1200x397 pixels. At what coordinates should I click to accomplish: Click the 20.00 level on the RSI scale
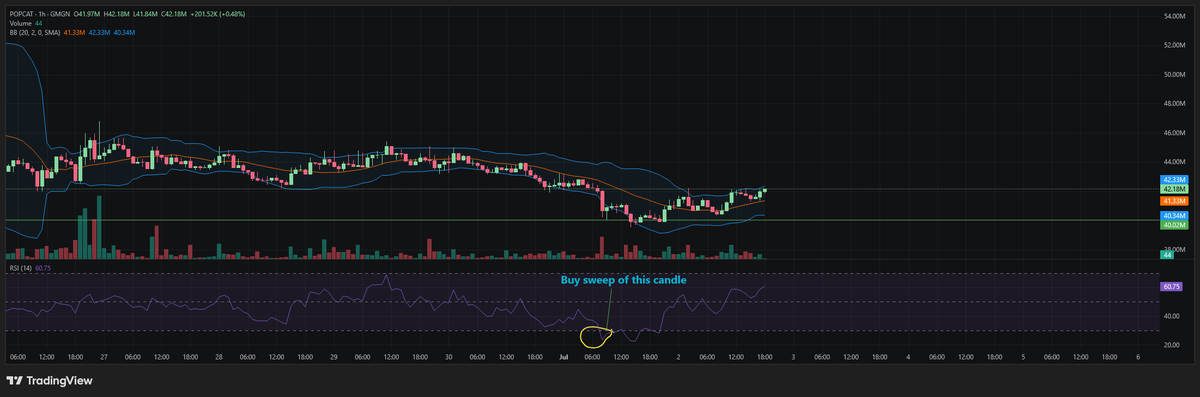(x=1171, y=345)
